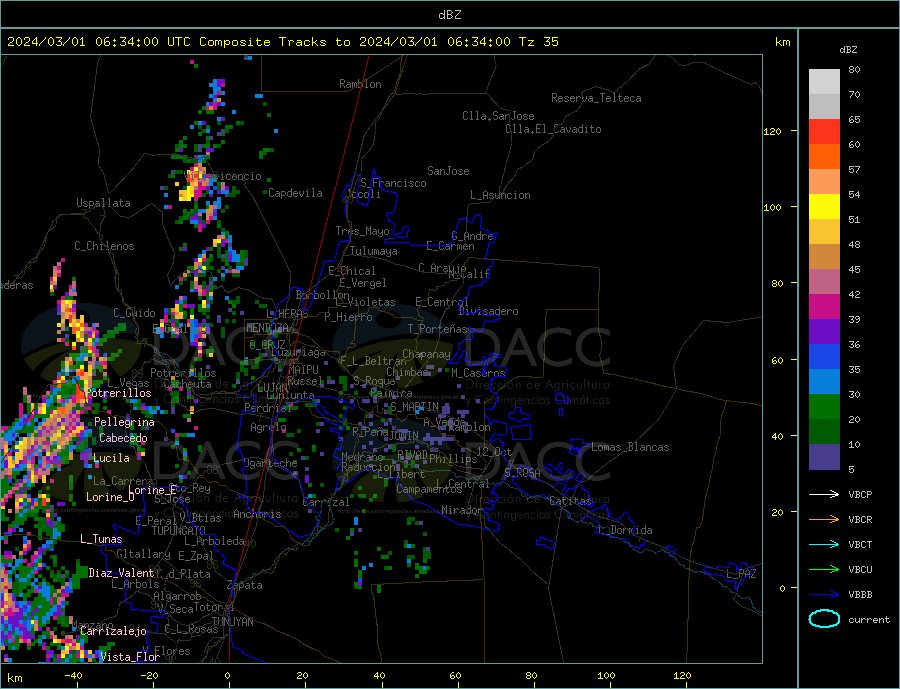This screenshot has height=689, width=900.
Task: Click the 'Pellegrina' map label
Action: click(125, 422)
